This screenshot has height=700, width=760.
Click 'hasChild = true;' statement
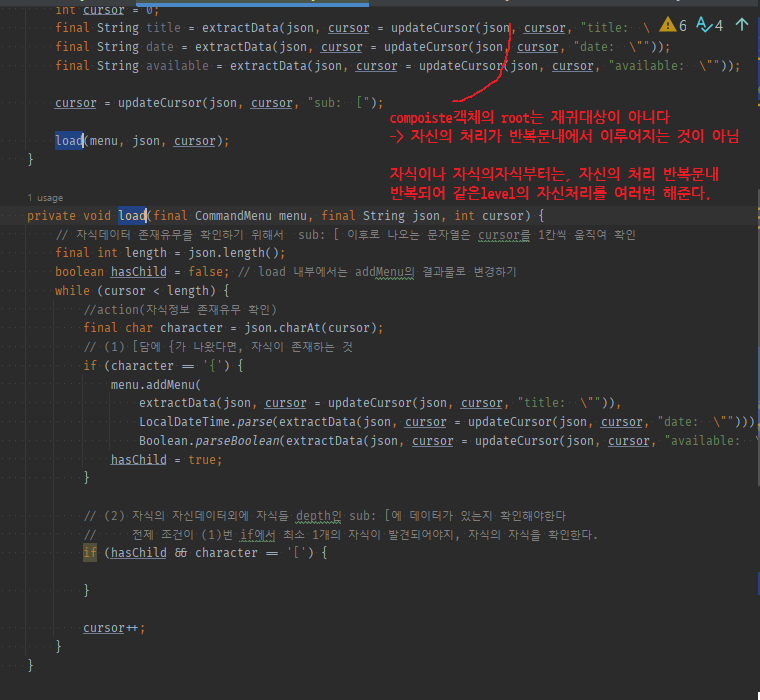(166, 460)
